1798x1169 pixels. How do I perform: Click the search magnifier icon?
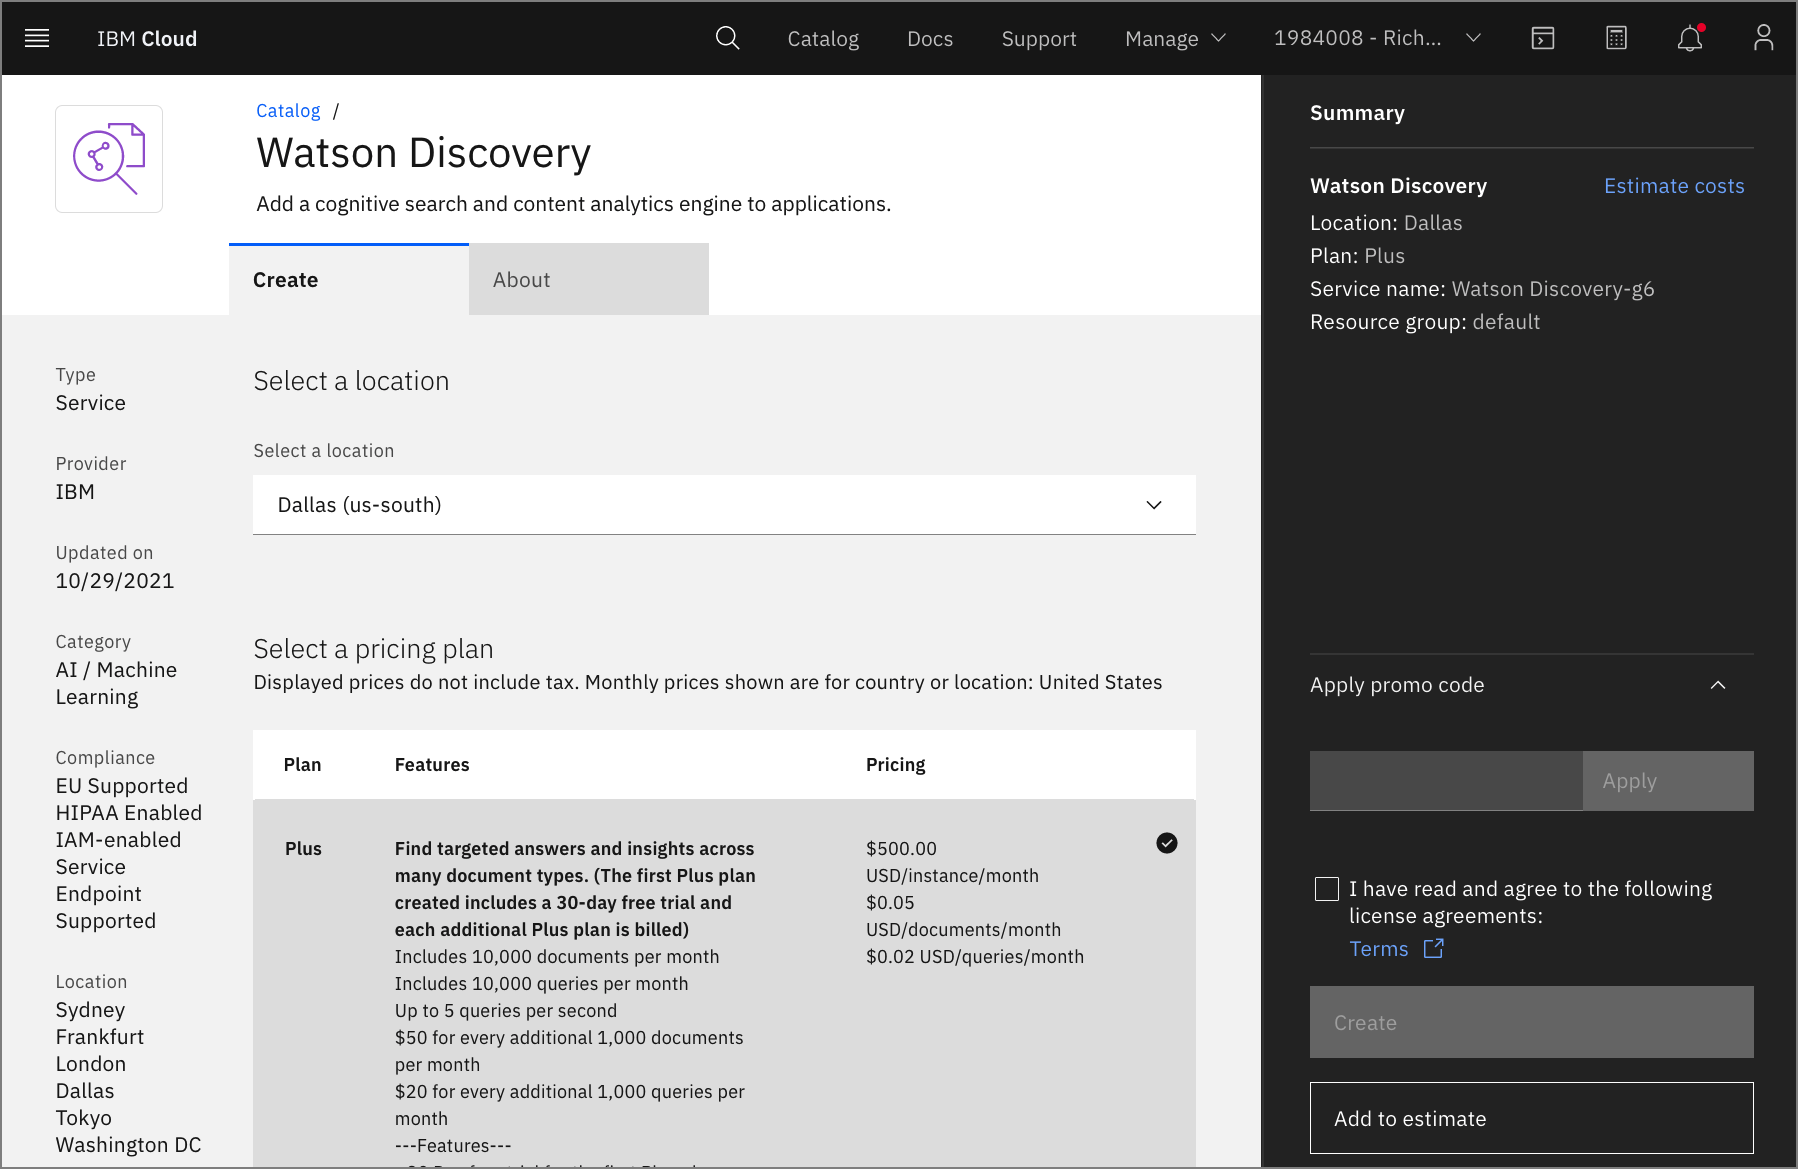[x=727, y=38]
